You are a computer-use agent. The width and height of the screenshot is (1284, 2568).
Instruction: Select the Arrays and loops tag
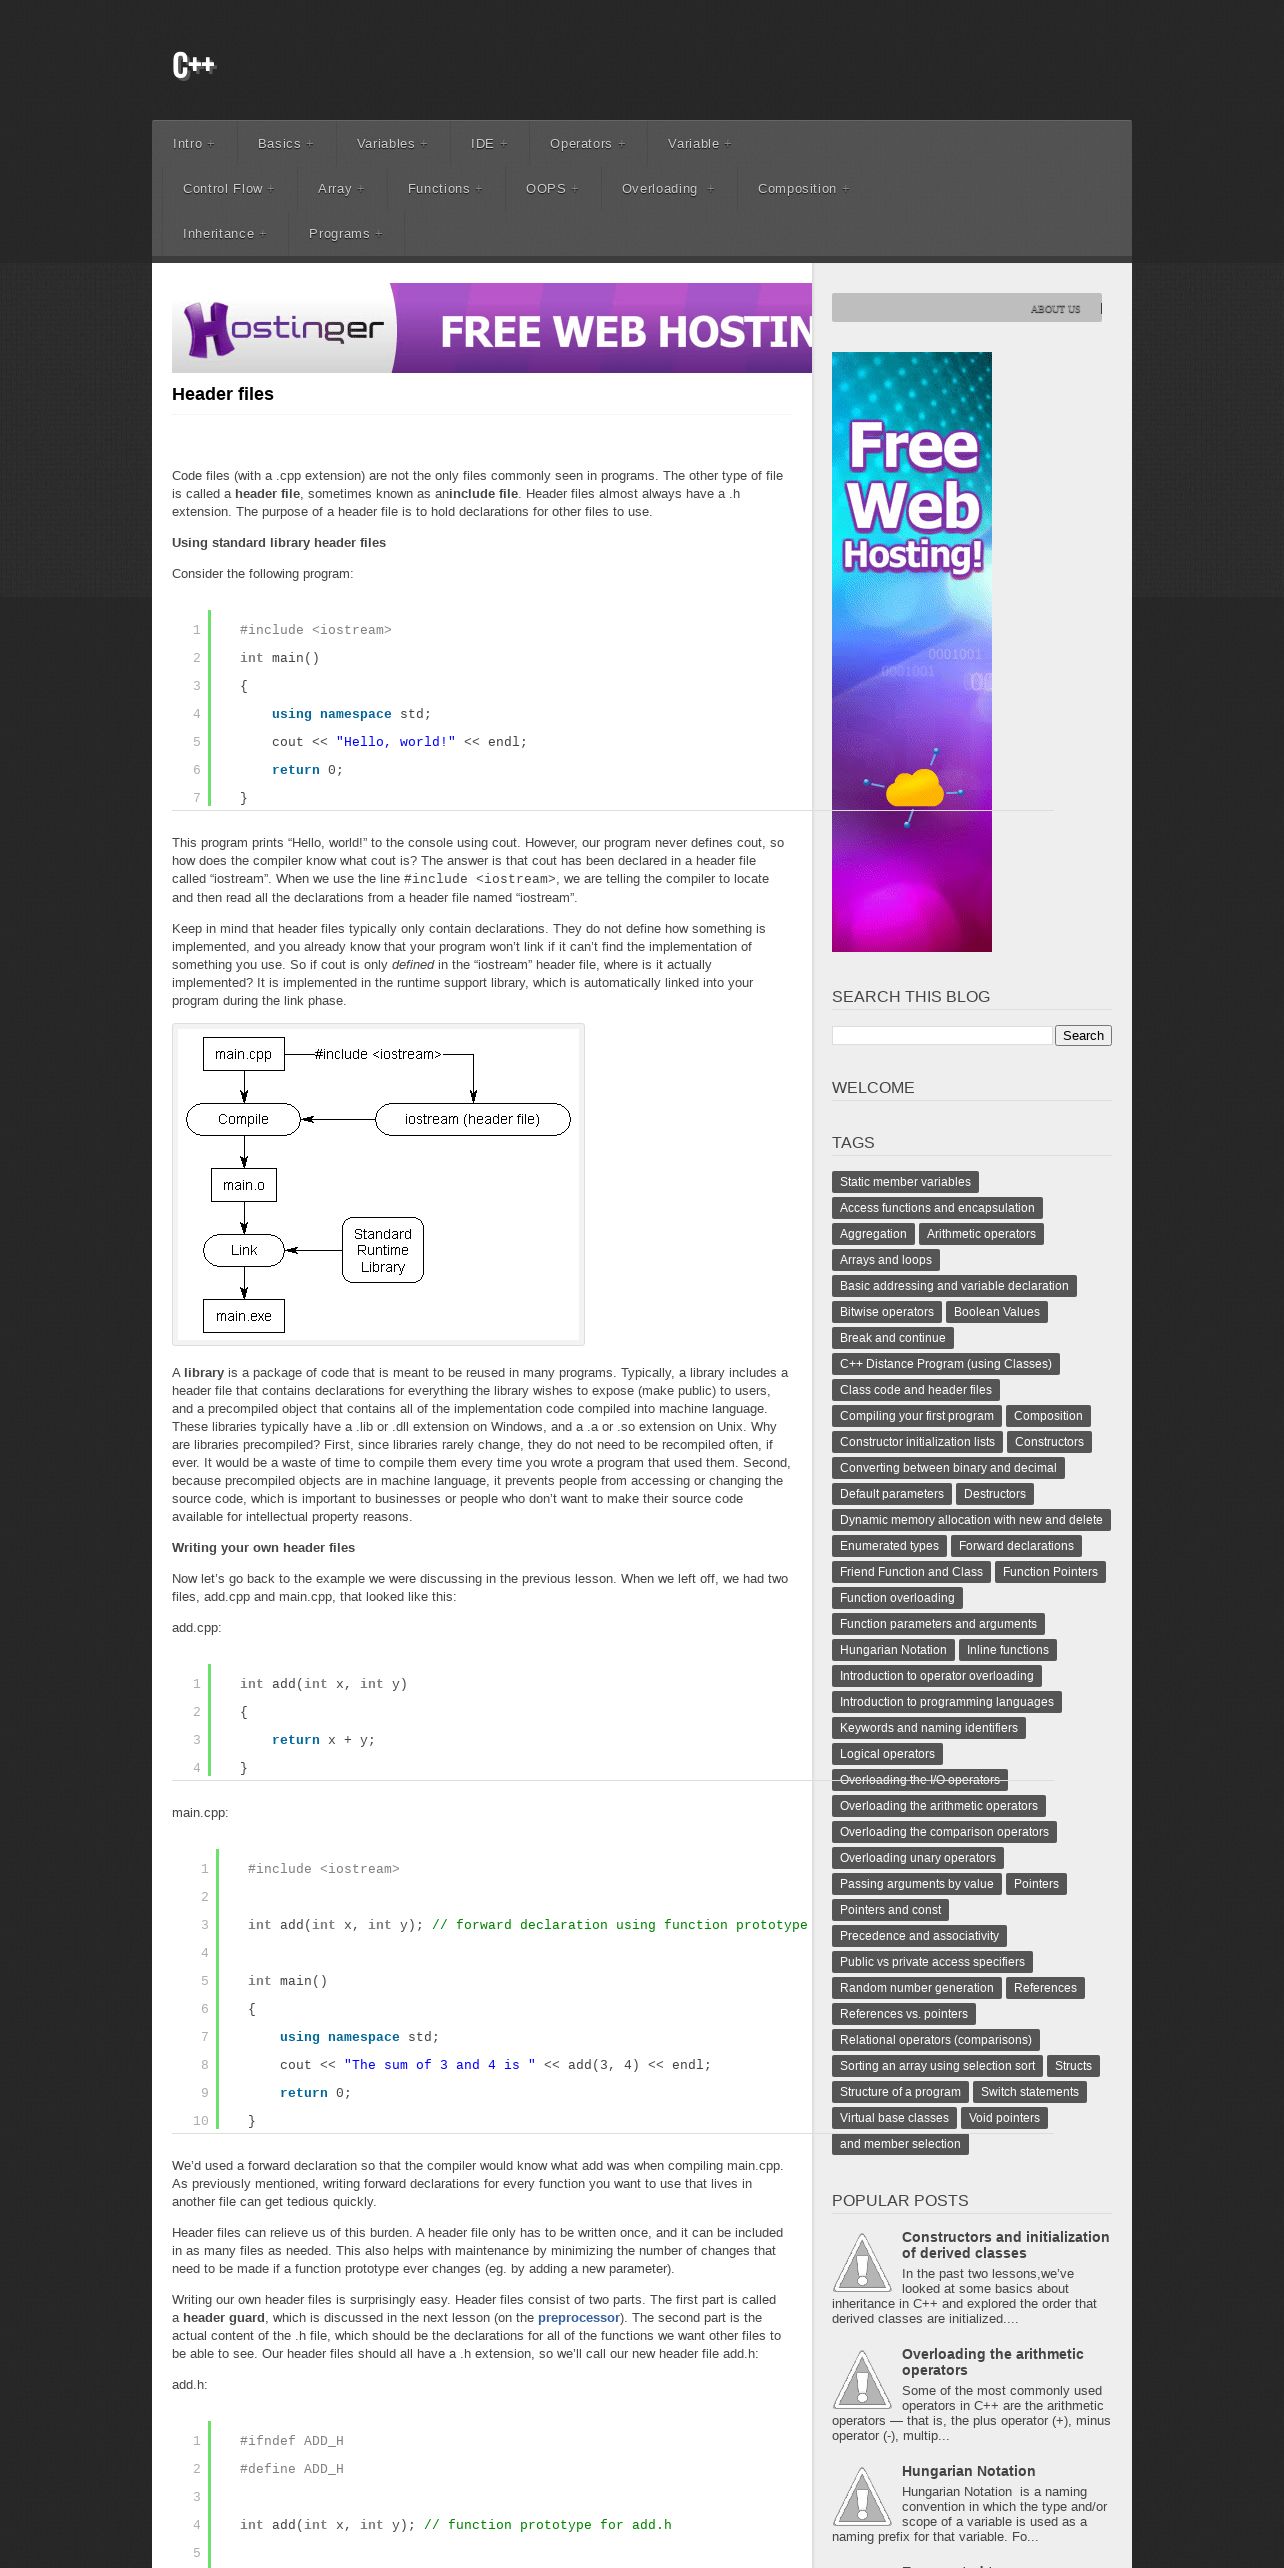tap(886, 1260)
